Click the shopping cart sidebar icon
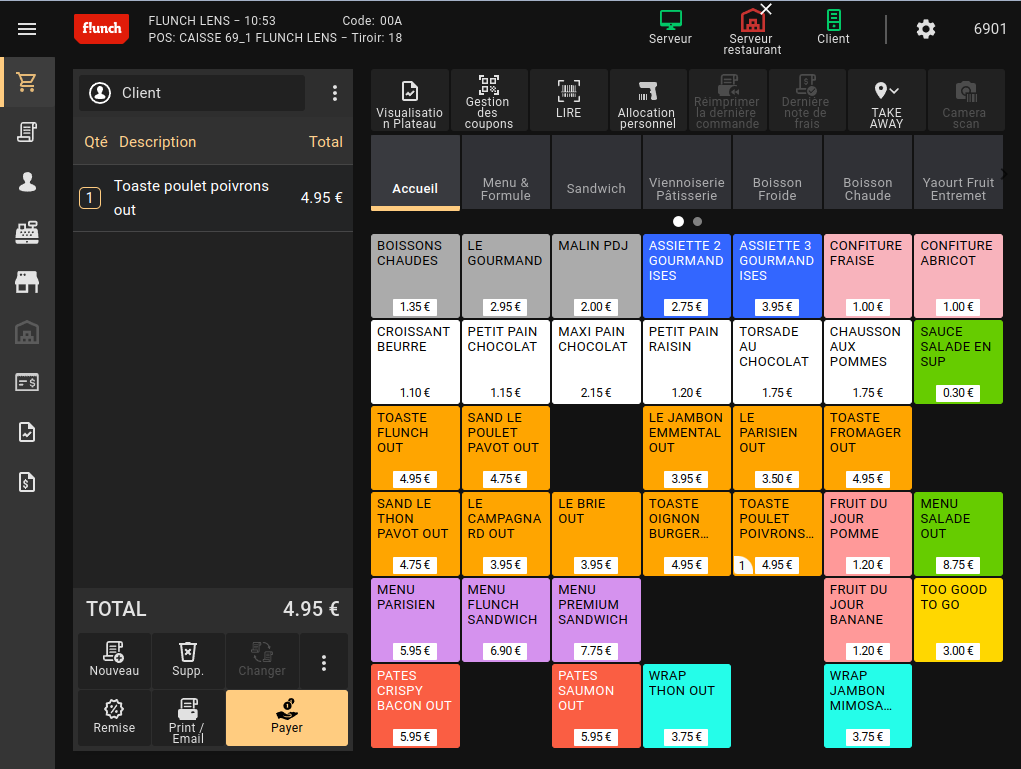The image size is (1021, 769). (27, 83)
